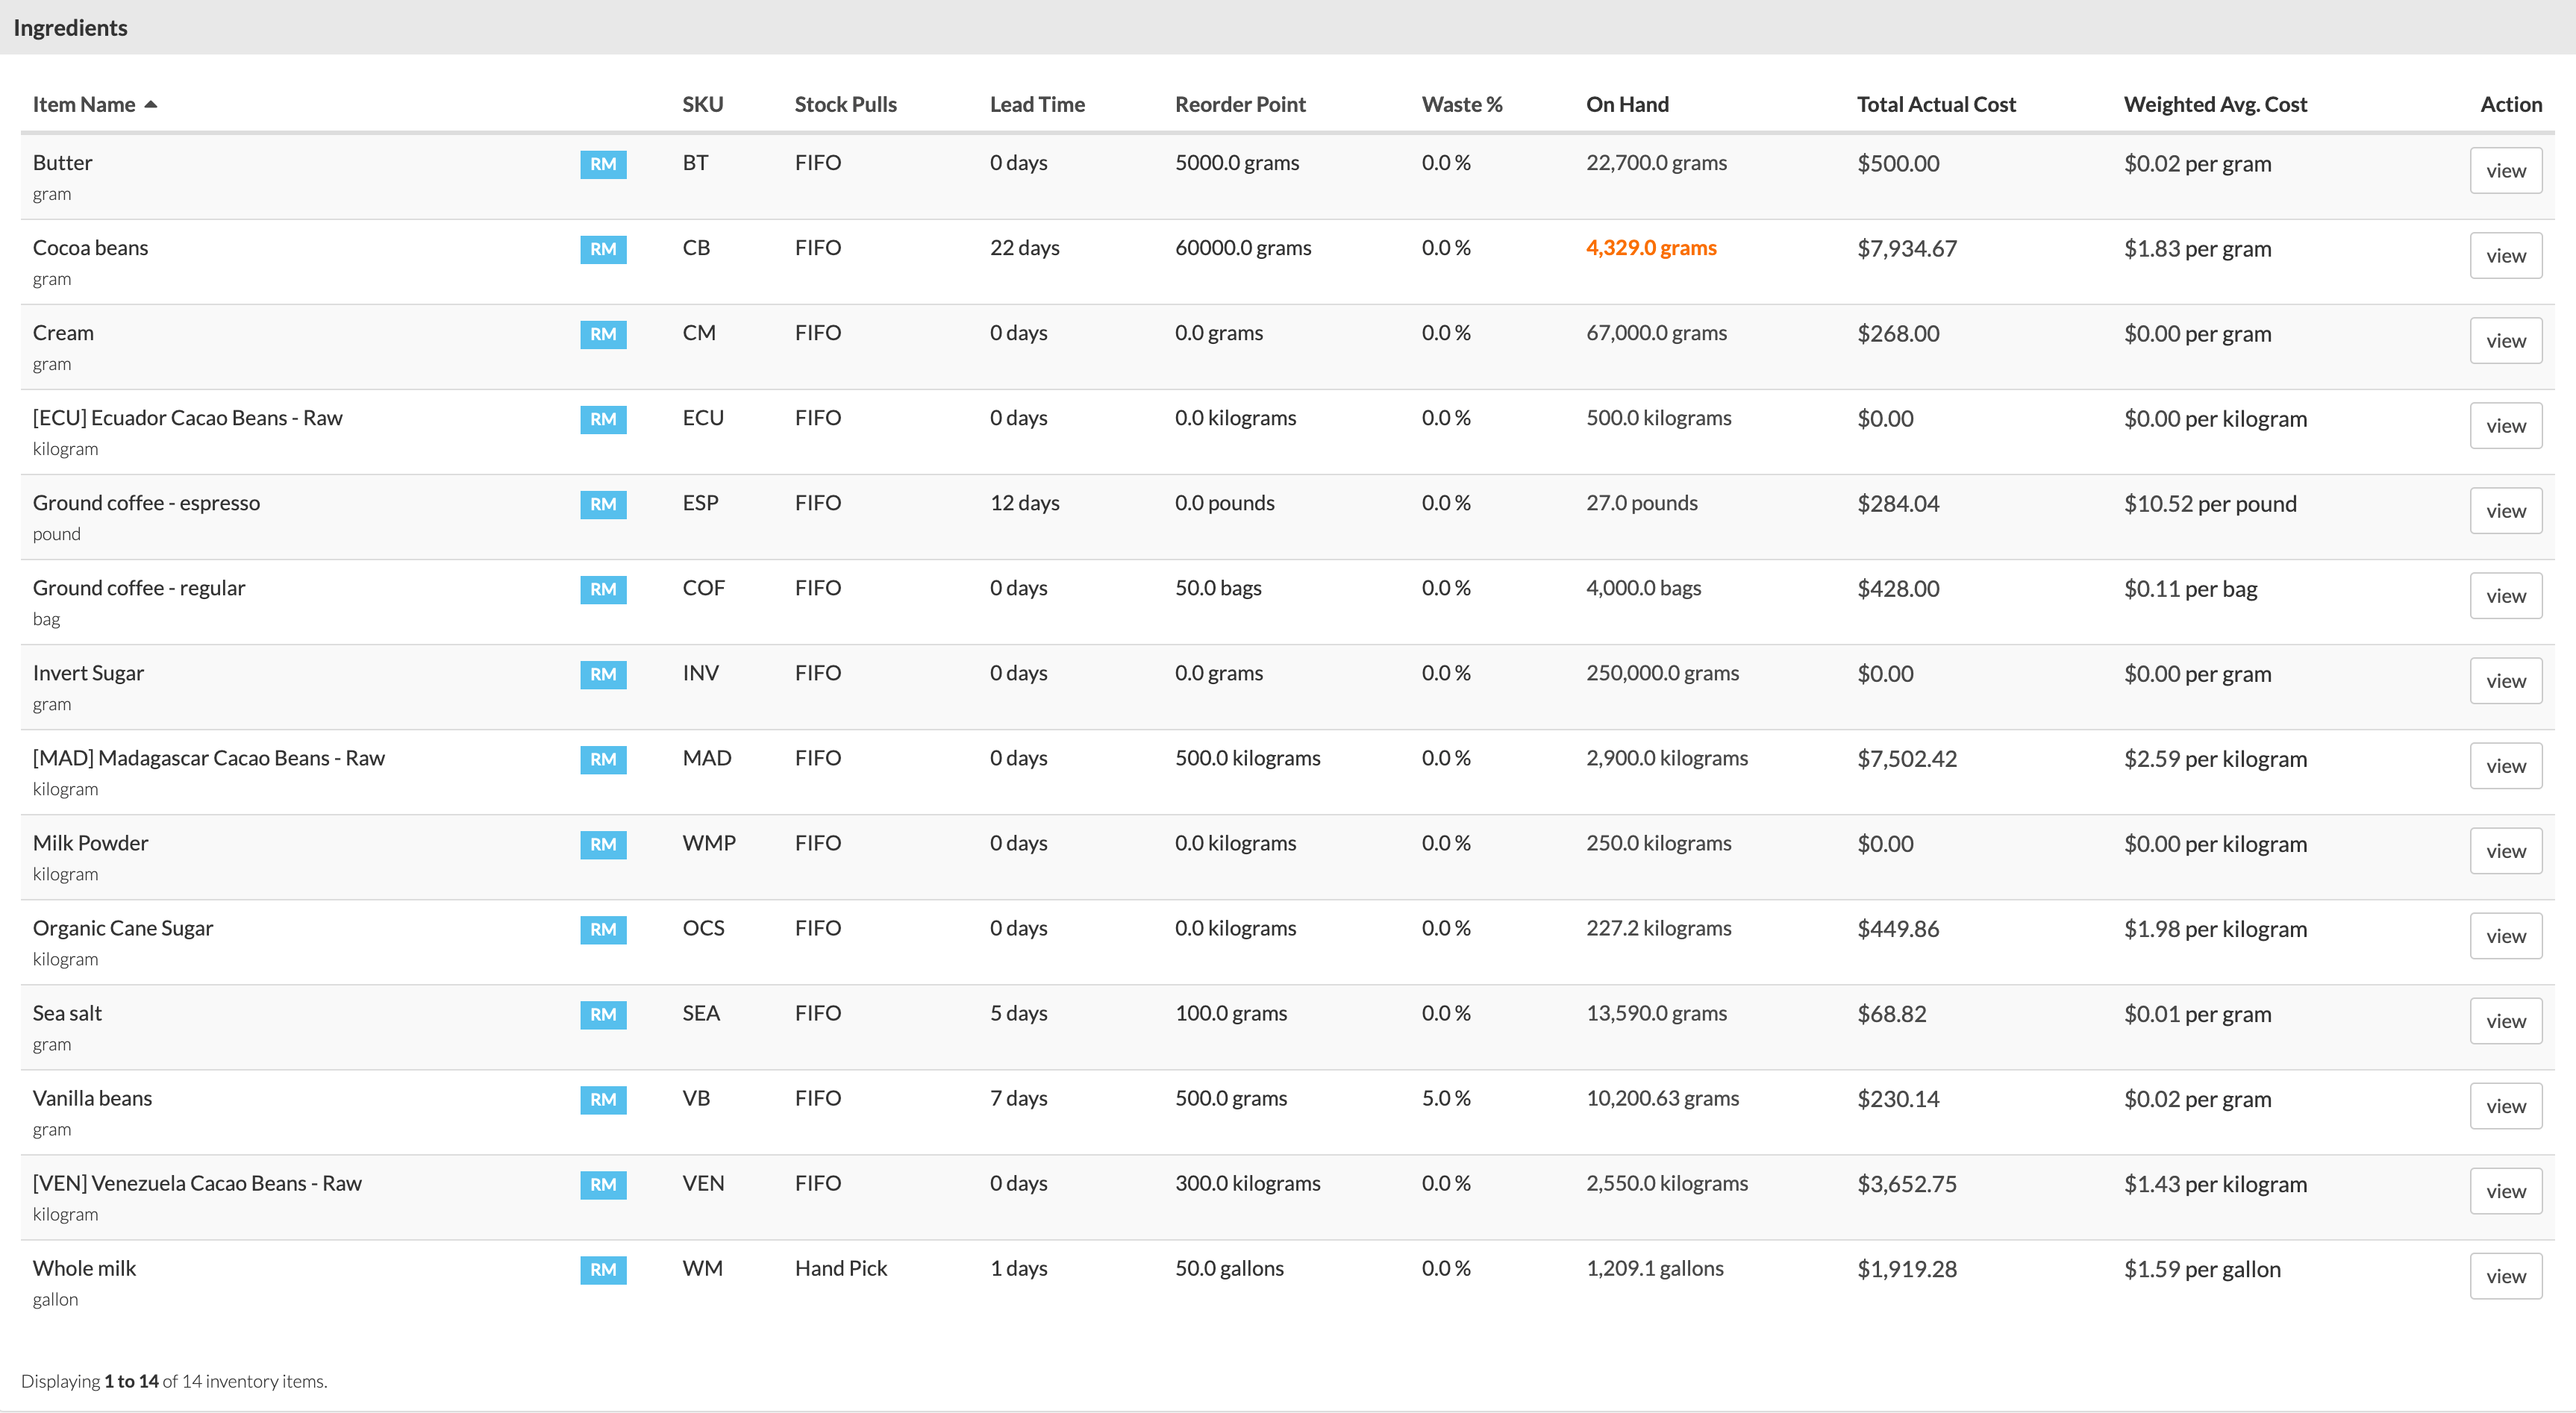
Task: Sort items by Total Actual Cost
Action: [1935, 103]
